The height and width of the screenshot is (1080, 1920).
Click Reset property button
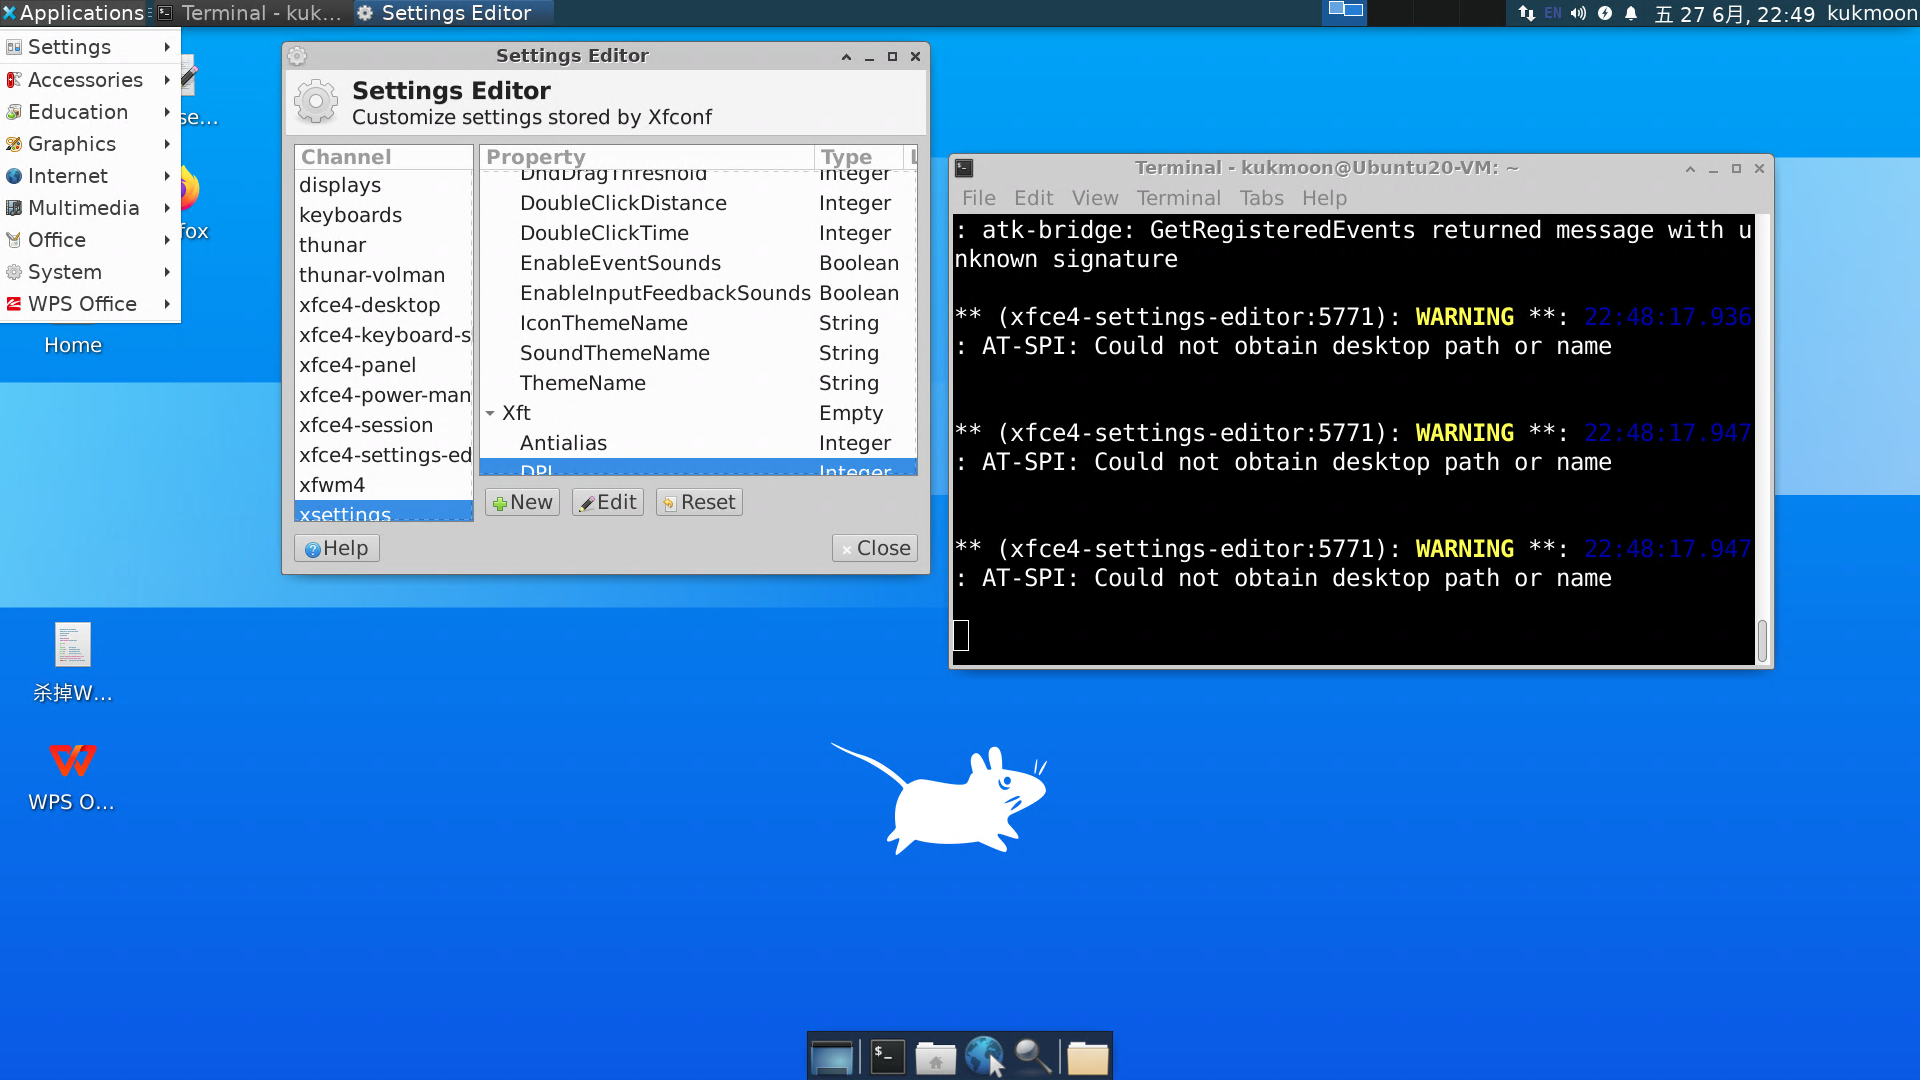pyautogui.click(x=699, y=502)
